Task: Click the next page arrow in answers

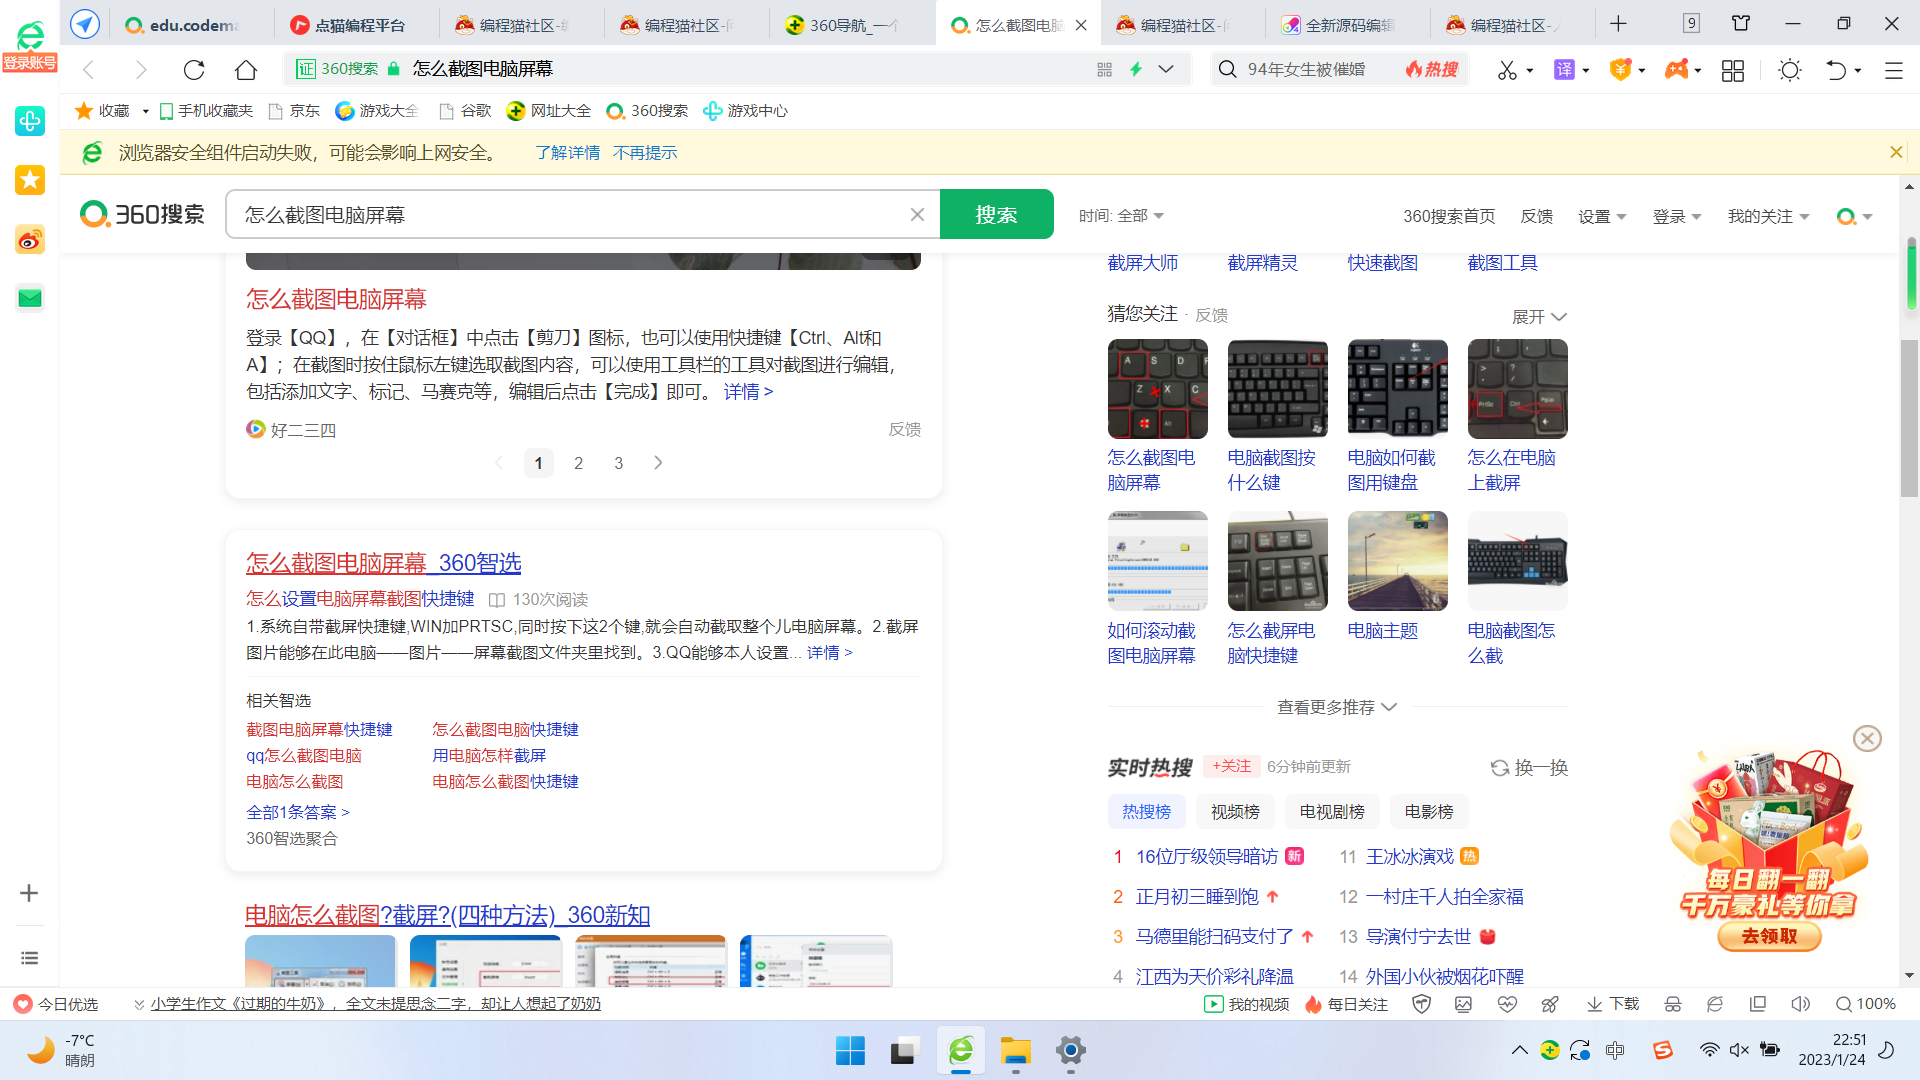Action: click(658, 463)
